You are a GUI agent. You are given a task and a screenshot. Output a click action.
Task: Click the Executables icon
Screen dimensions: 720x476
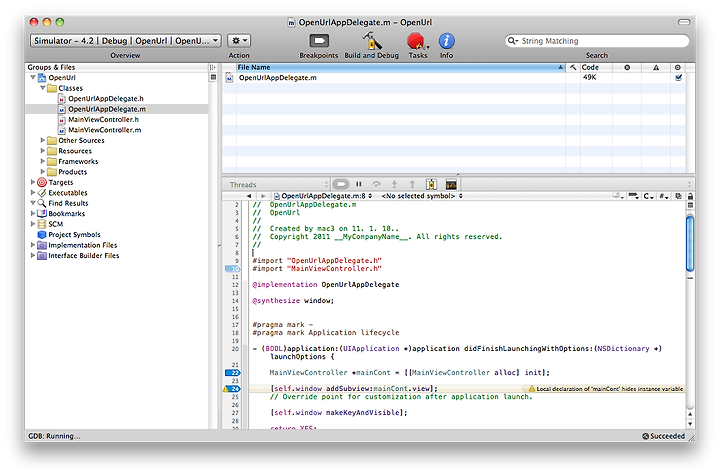tap(42, 193)
